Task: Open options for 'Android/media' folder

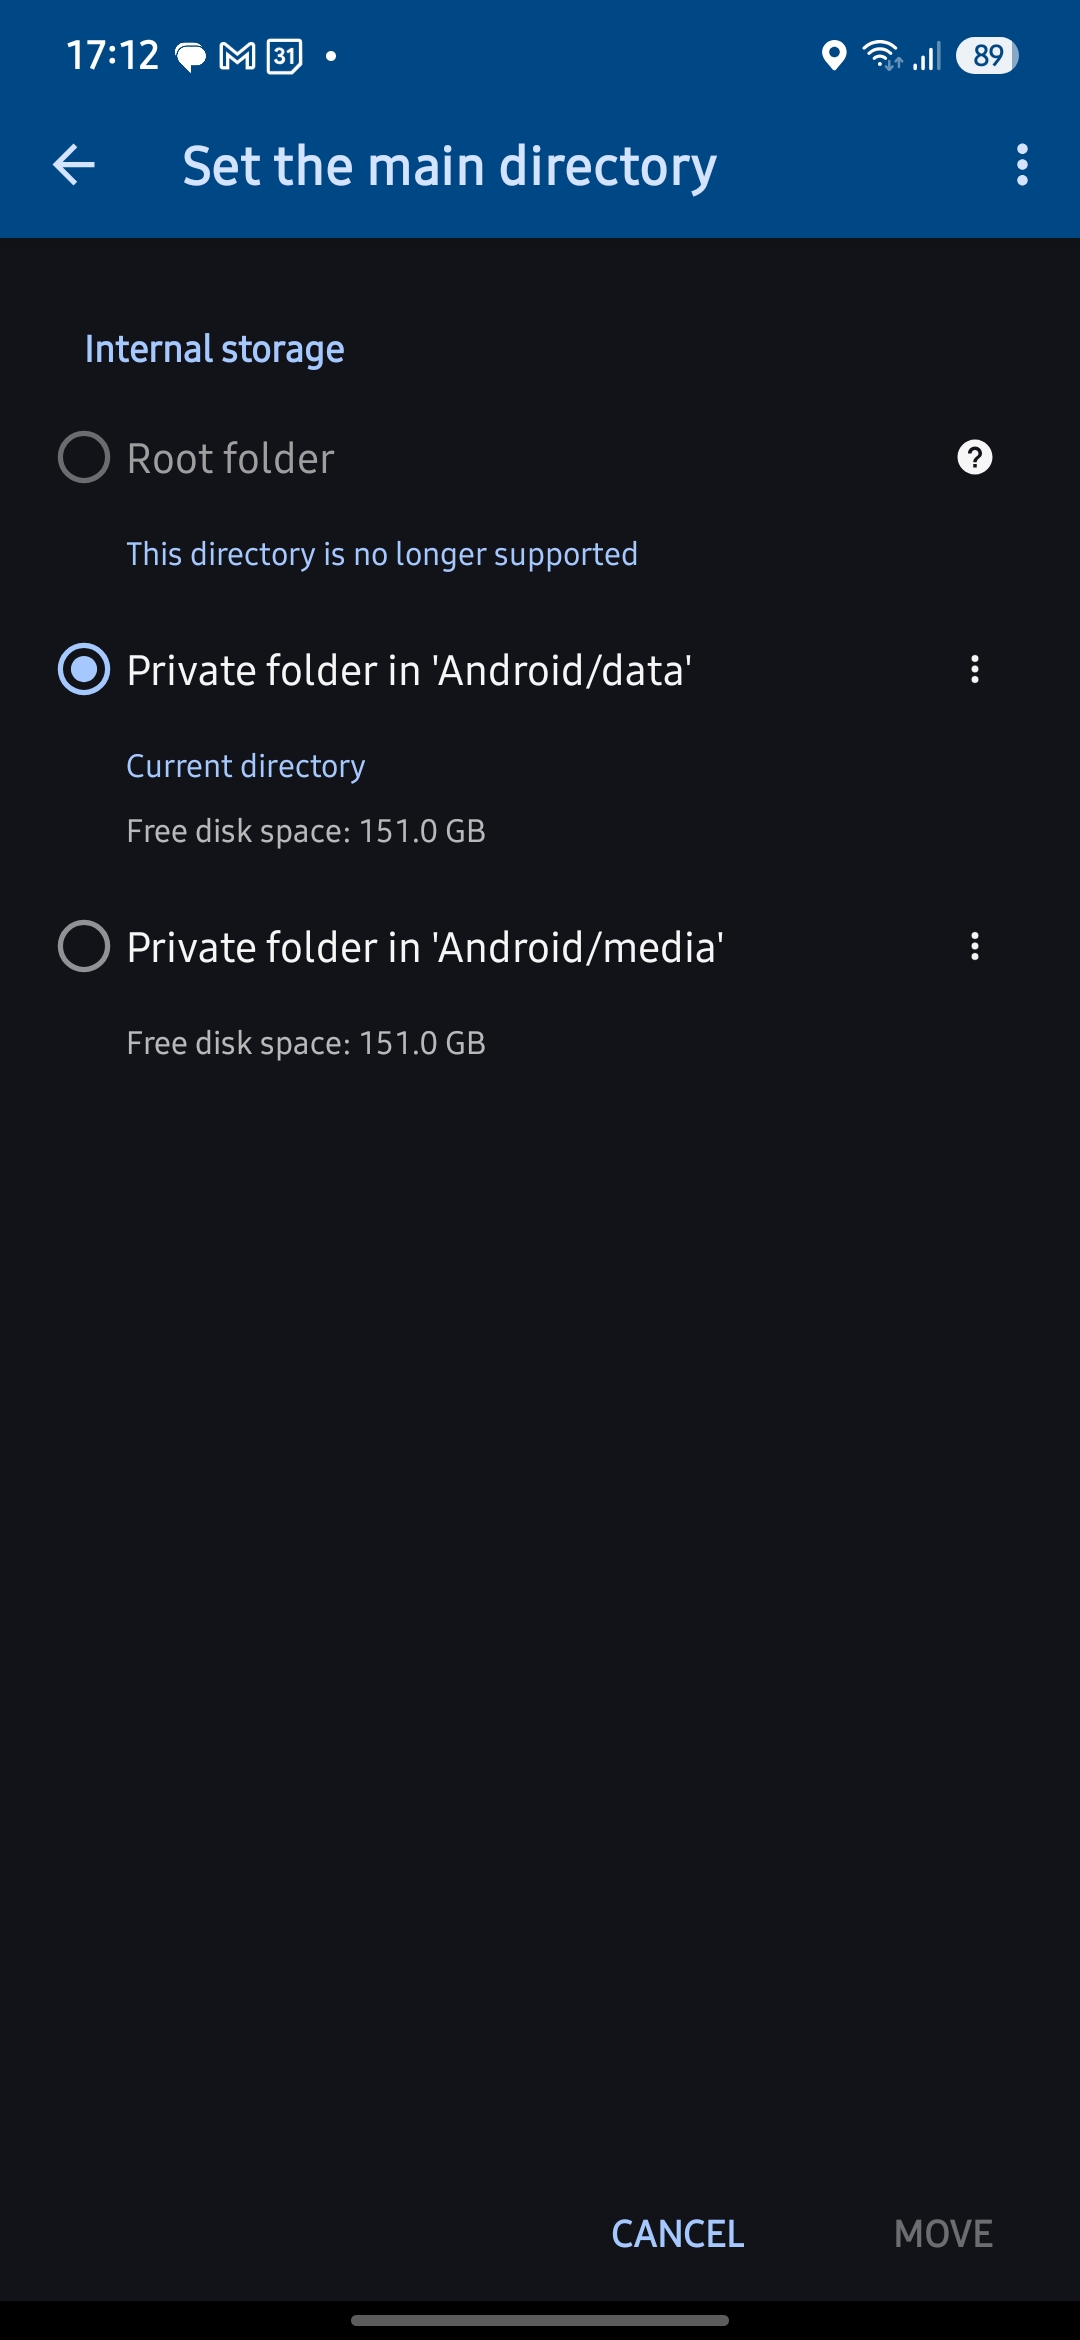Action: point(974,947)
